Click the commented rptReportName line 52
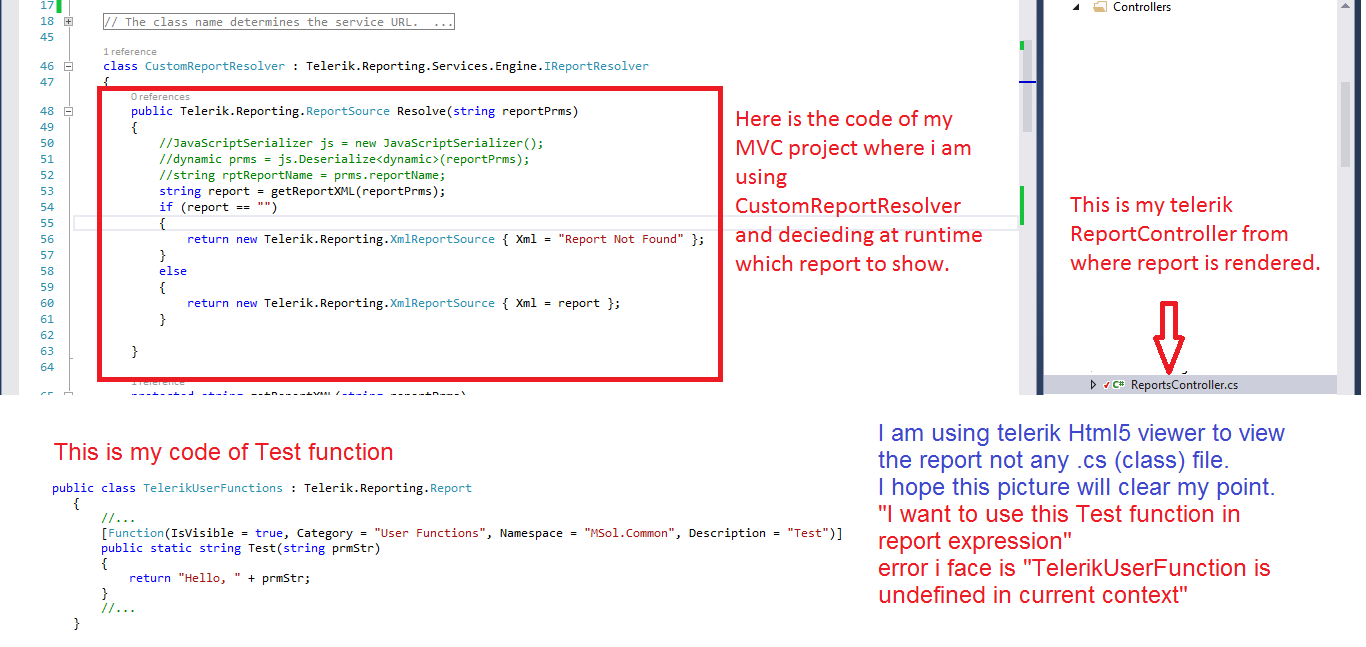1366x647 pixels. (302, 175)
